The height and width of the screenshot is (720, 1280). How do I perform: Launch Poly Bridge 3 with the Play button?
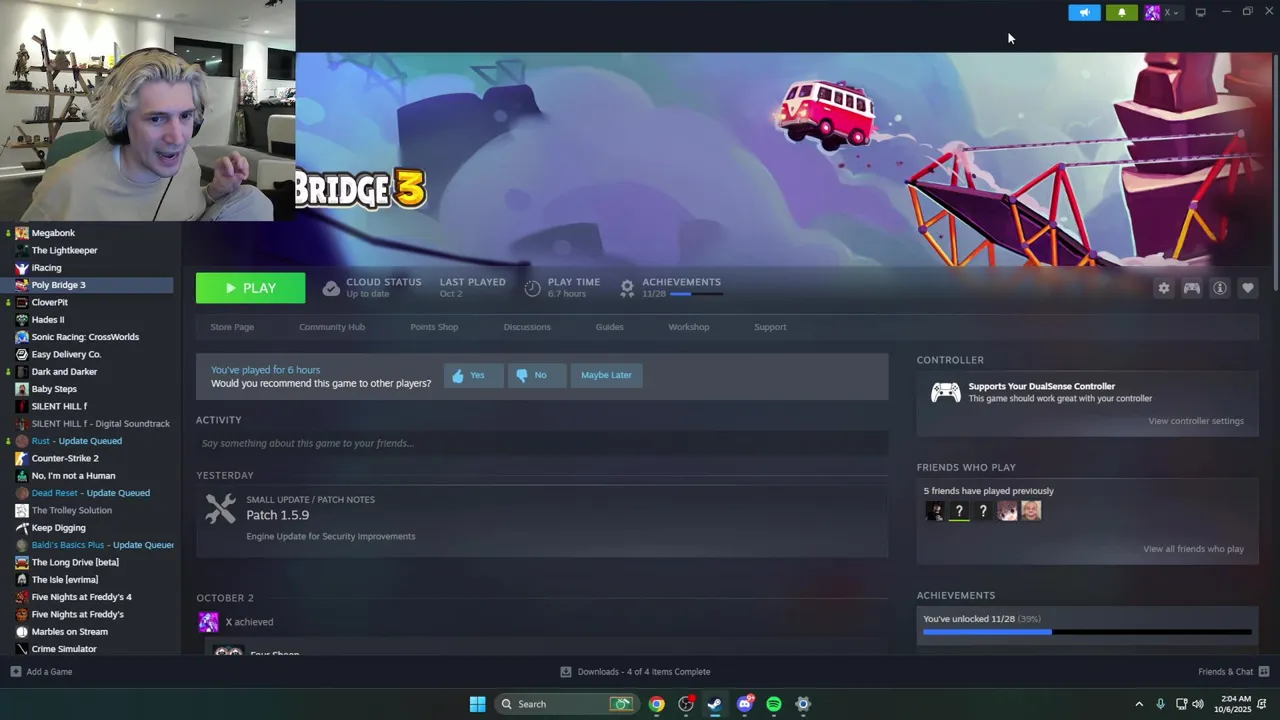250,288
